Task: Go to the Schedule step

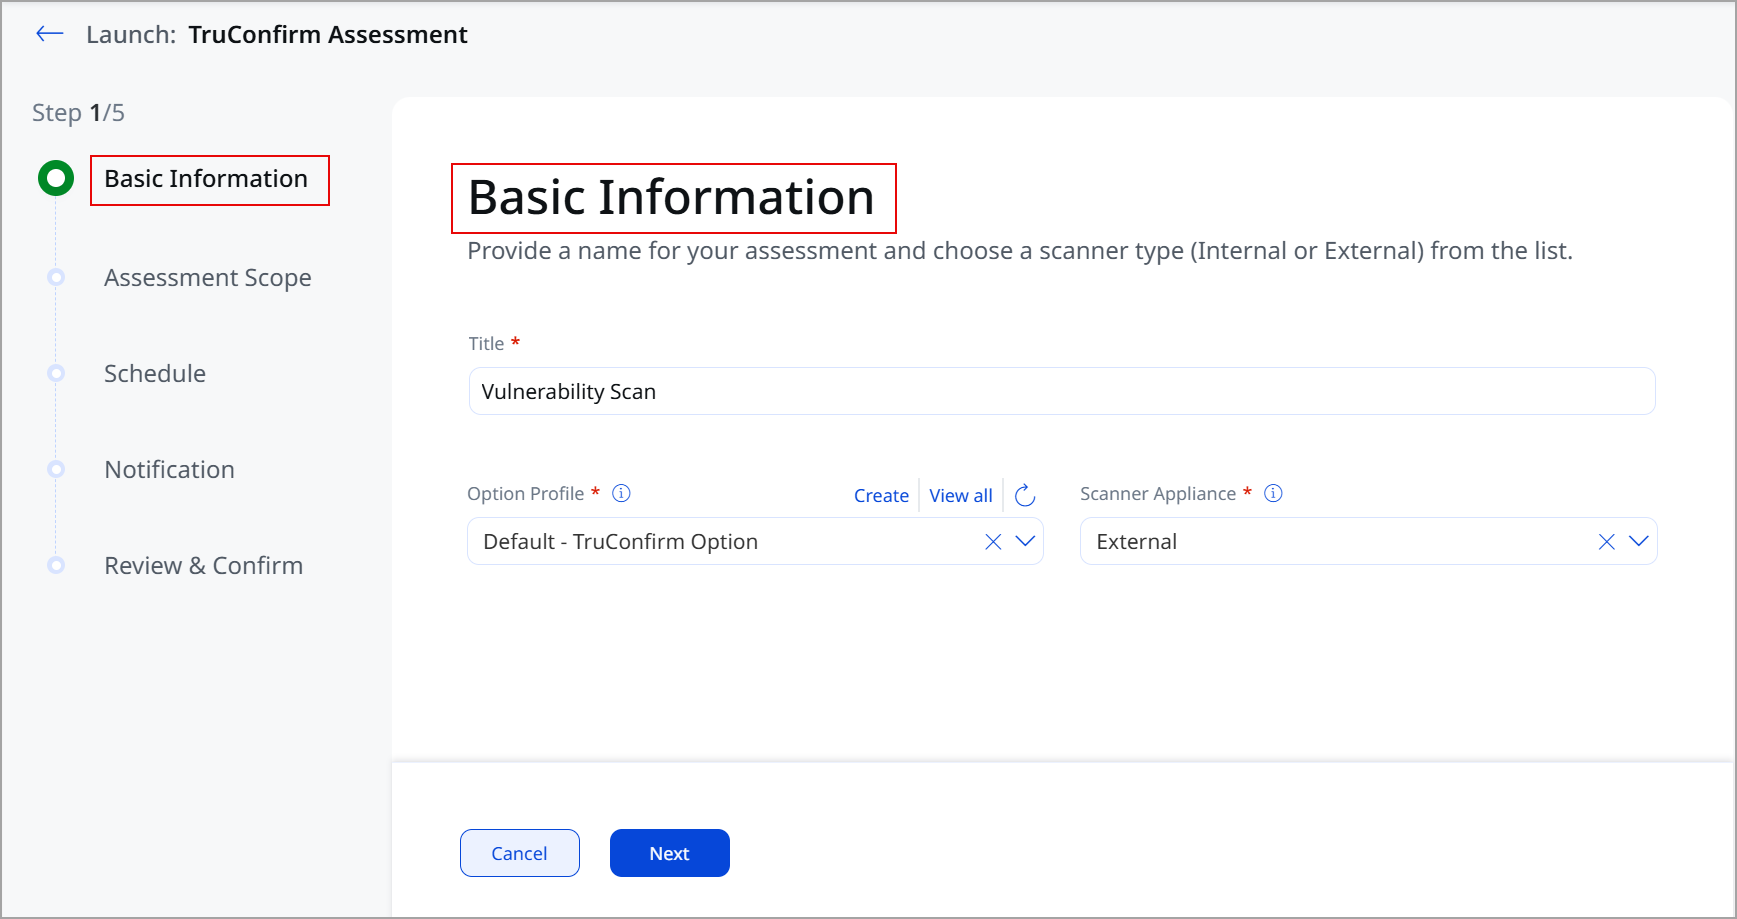Action: [x=155, y=373]
